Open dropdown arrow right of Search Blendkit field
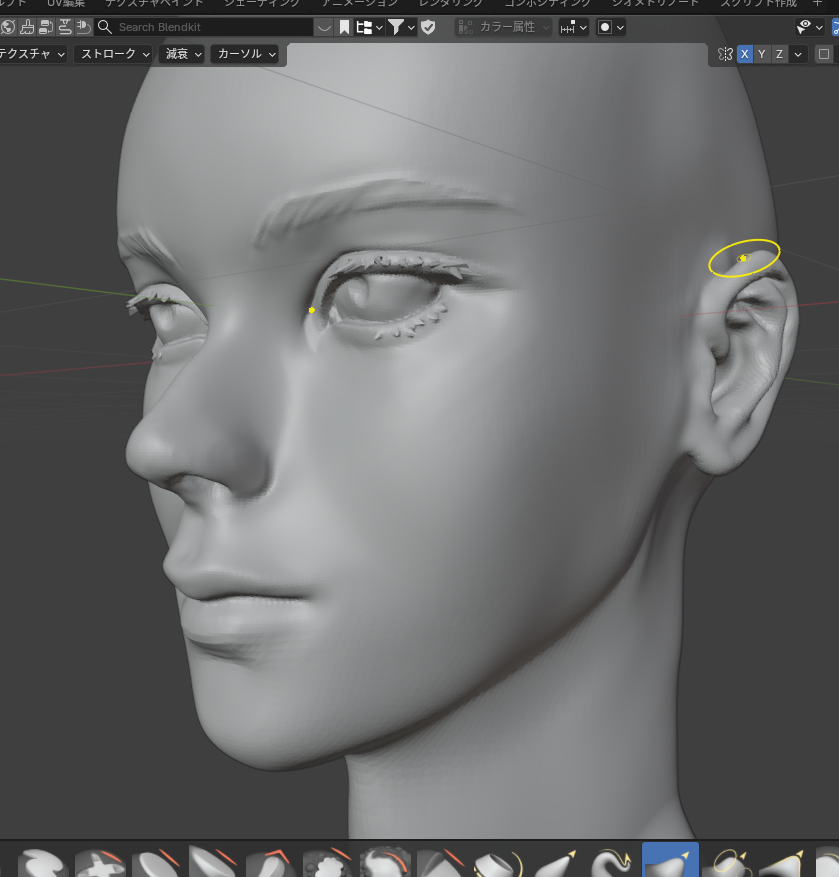 click(324, 27)
